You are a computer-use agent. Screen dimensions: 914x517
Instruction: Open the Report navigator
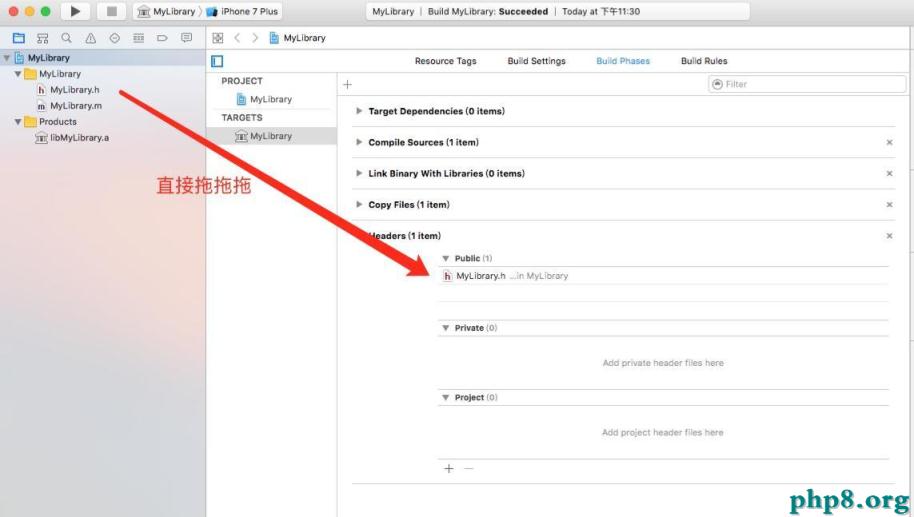click(186, 38)
